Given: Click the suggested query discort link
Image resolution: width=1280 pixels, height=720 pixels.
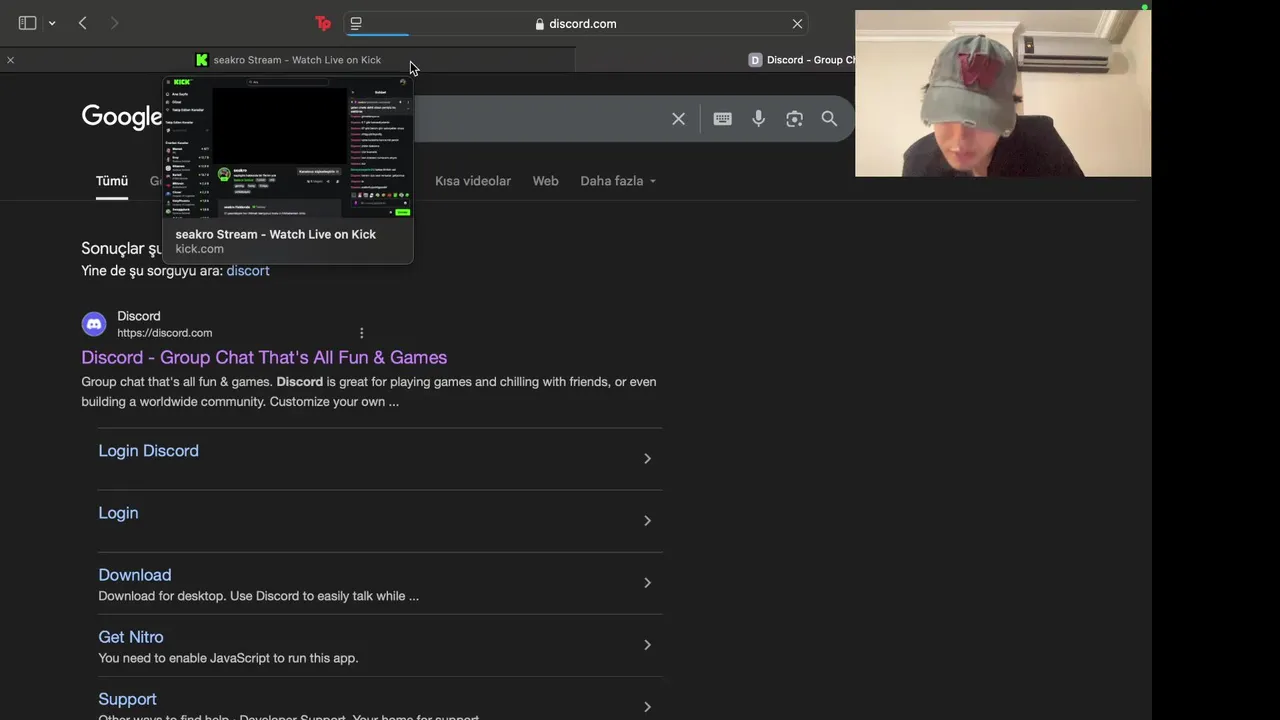Looking at the screenshot, I should (248, 271).
